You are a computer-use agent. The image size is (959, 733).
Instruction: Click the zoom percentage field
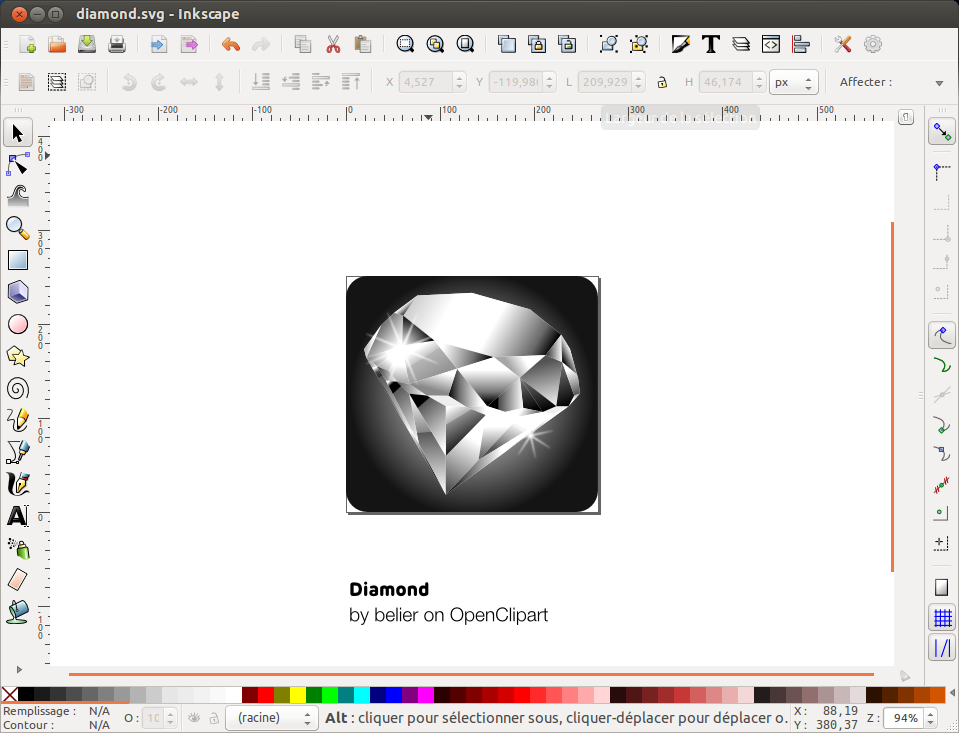click(x=906, y=718)
